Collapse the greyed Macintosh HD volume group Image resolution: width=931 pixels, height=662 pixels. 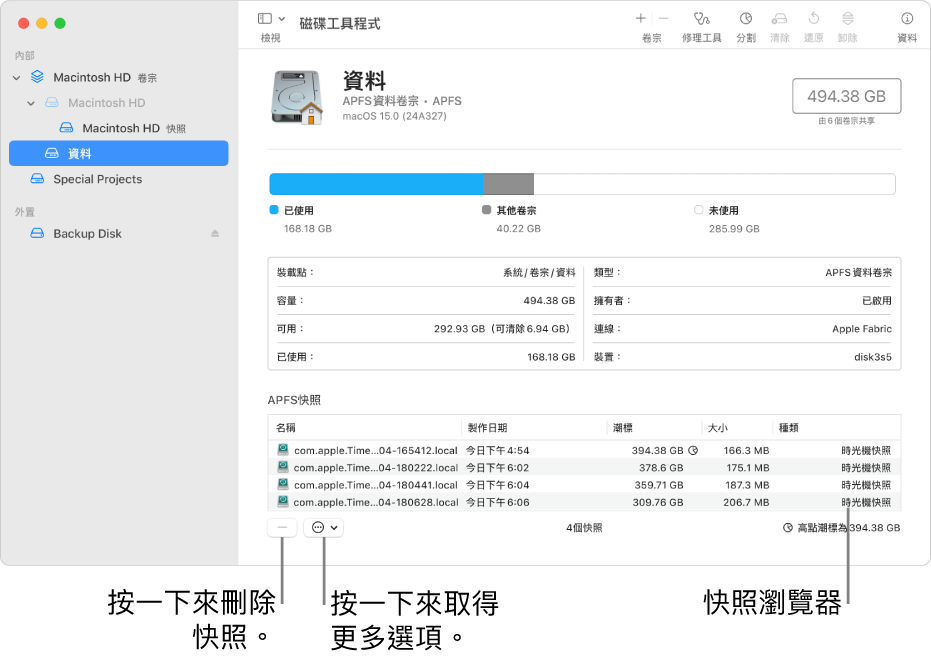click(31, 103)
